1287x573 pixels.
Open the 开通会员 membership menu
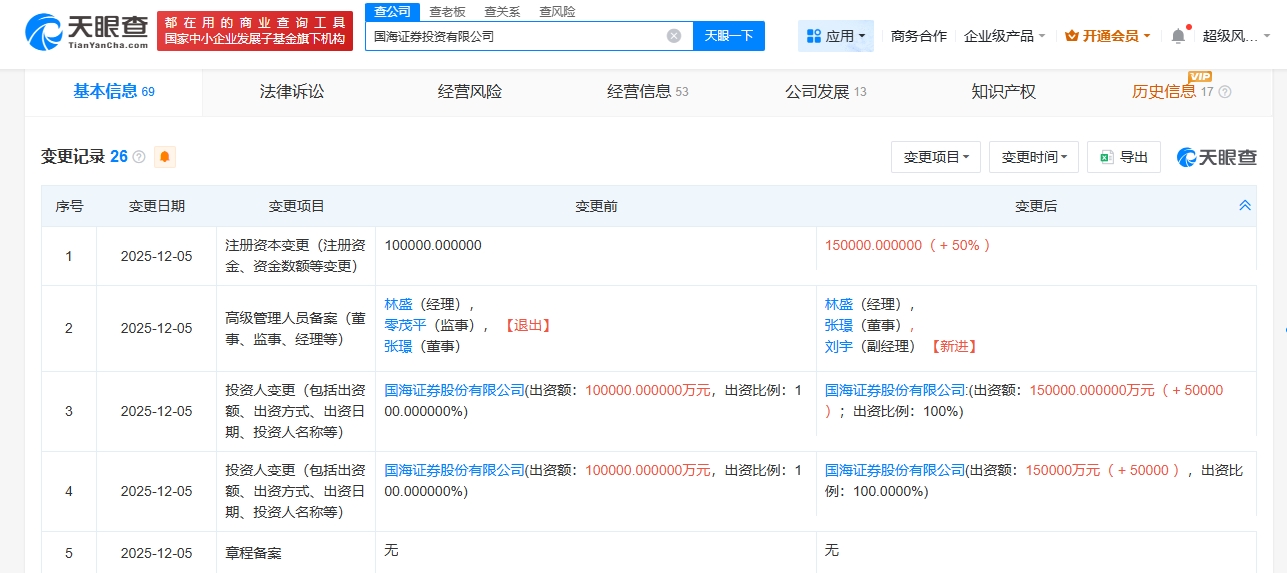pos(1107,36)
